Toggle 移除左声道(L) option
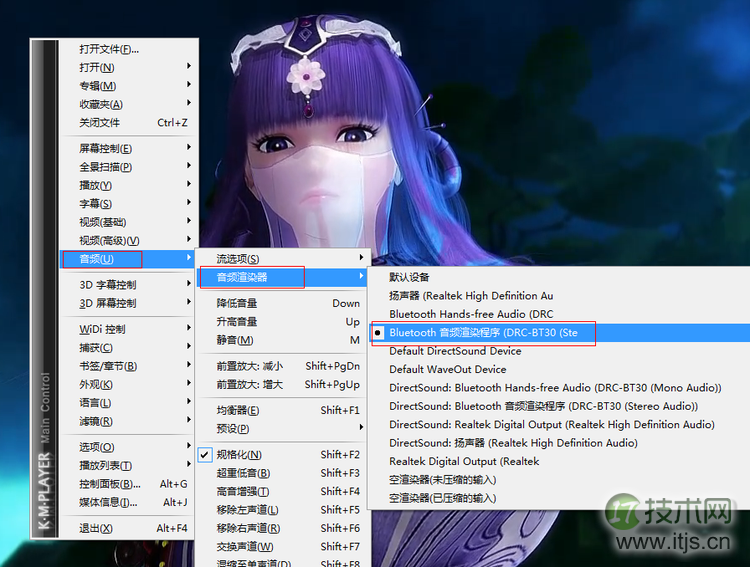This screenshot has width=750, height=567. 282,510
